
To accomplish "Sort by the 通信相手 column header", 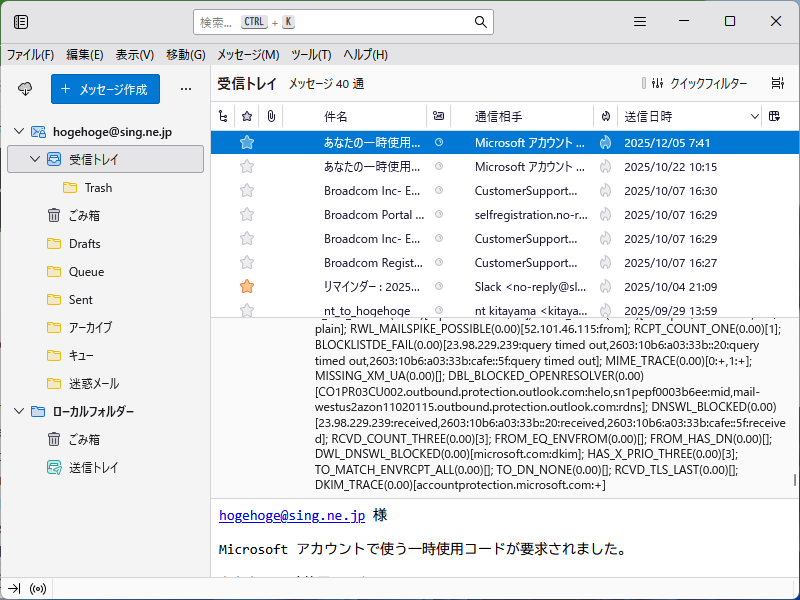I will coord(498,117).
